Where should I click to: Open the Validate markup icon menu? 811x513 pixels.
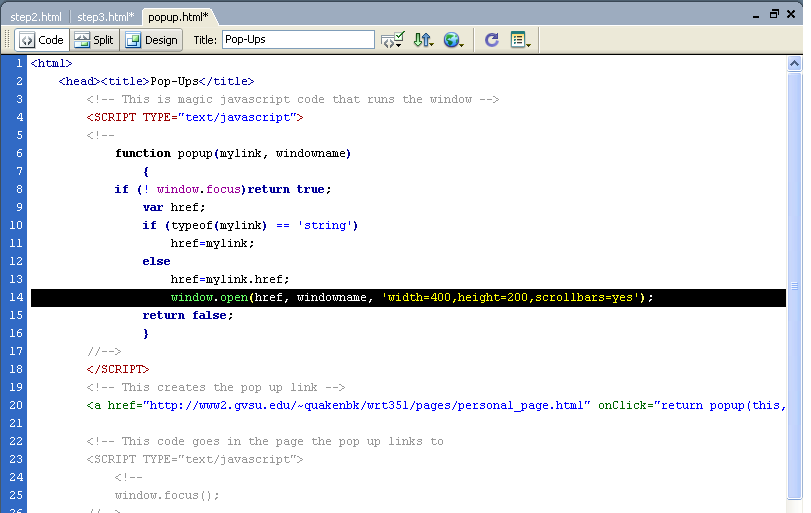click(x=393, y=40)
